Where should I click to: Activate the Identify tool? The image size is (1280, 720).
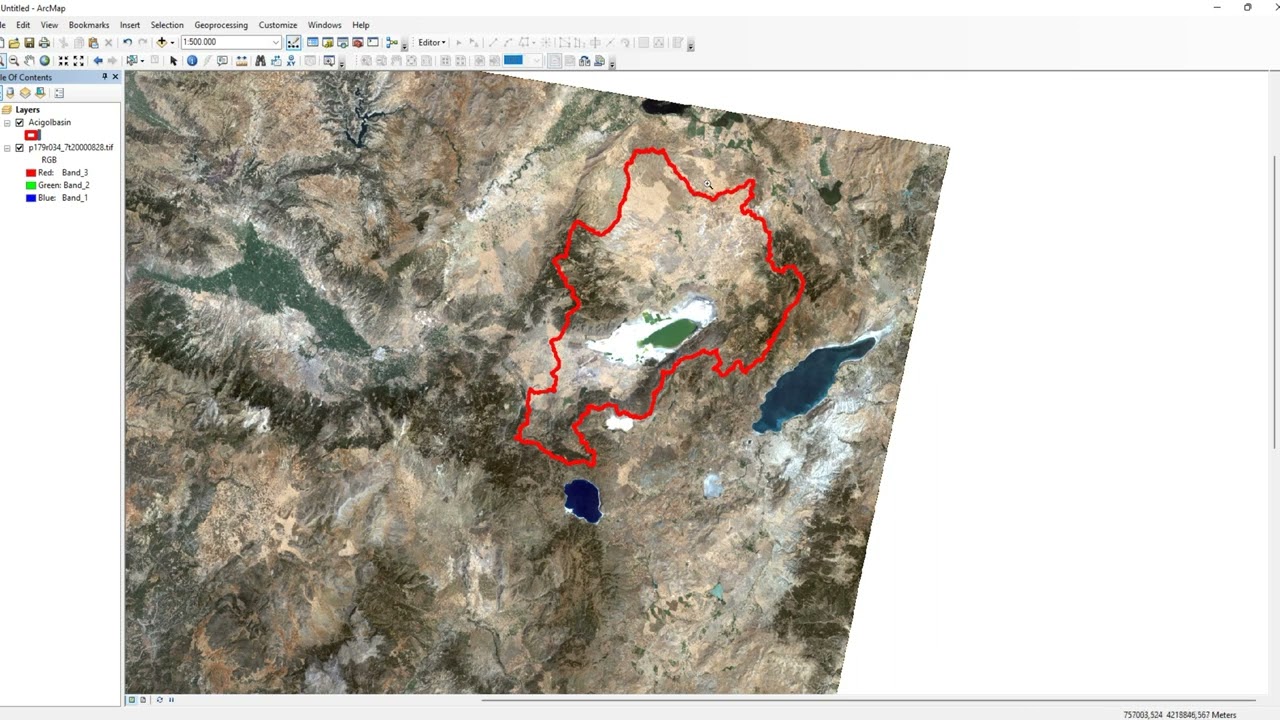192,61
